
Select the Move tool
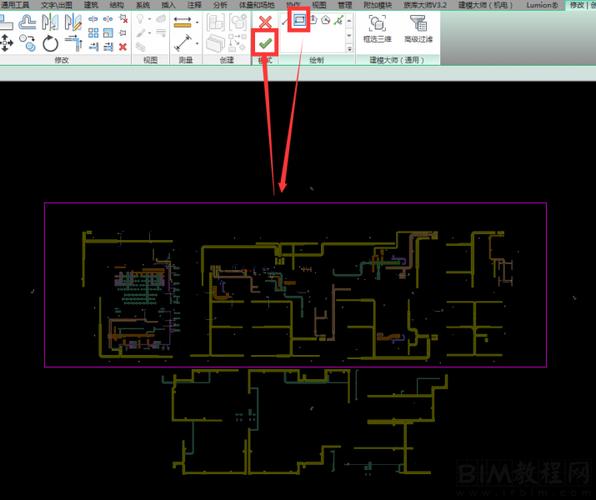6,43
